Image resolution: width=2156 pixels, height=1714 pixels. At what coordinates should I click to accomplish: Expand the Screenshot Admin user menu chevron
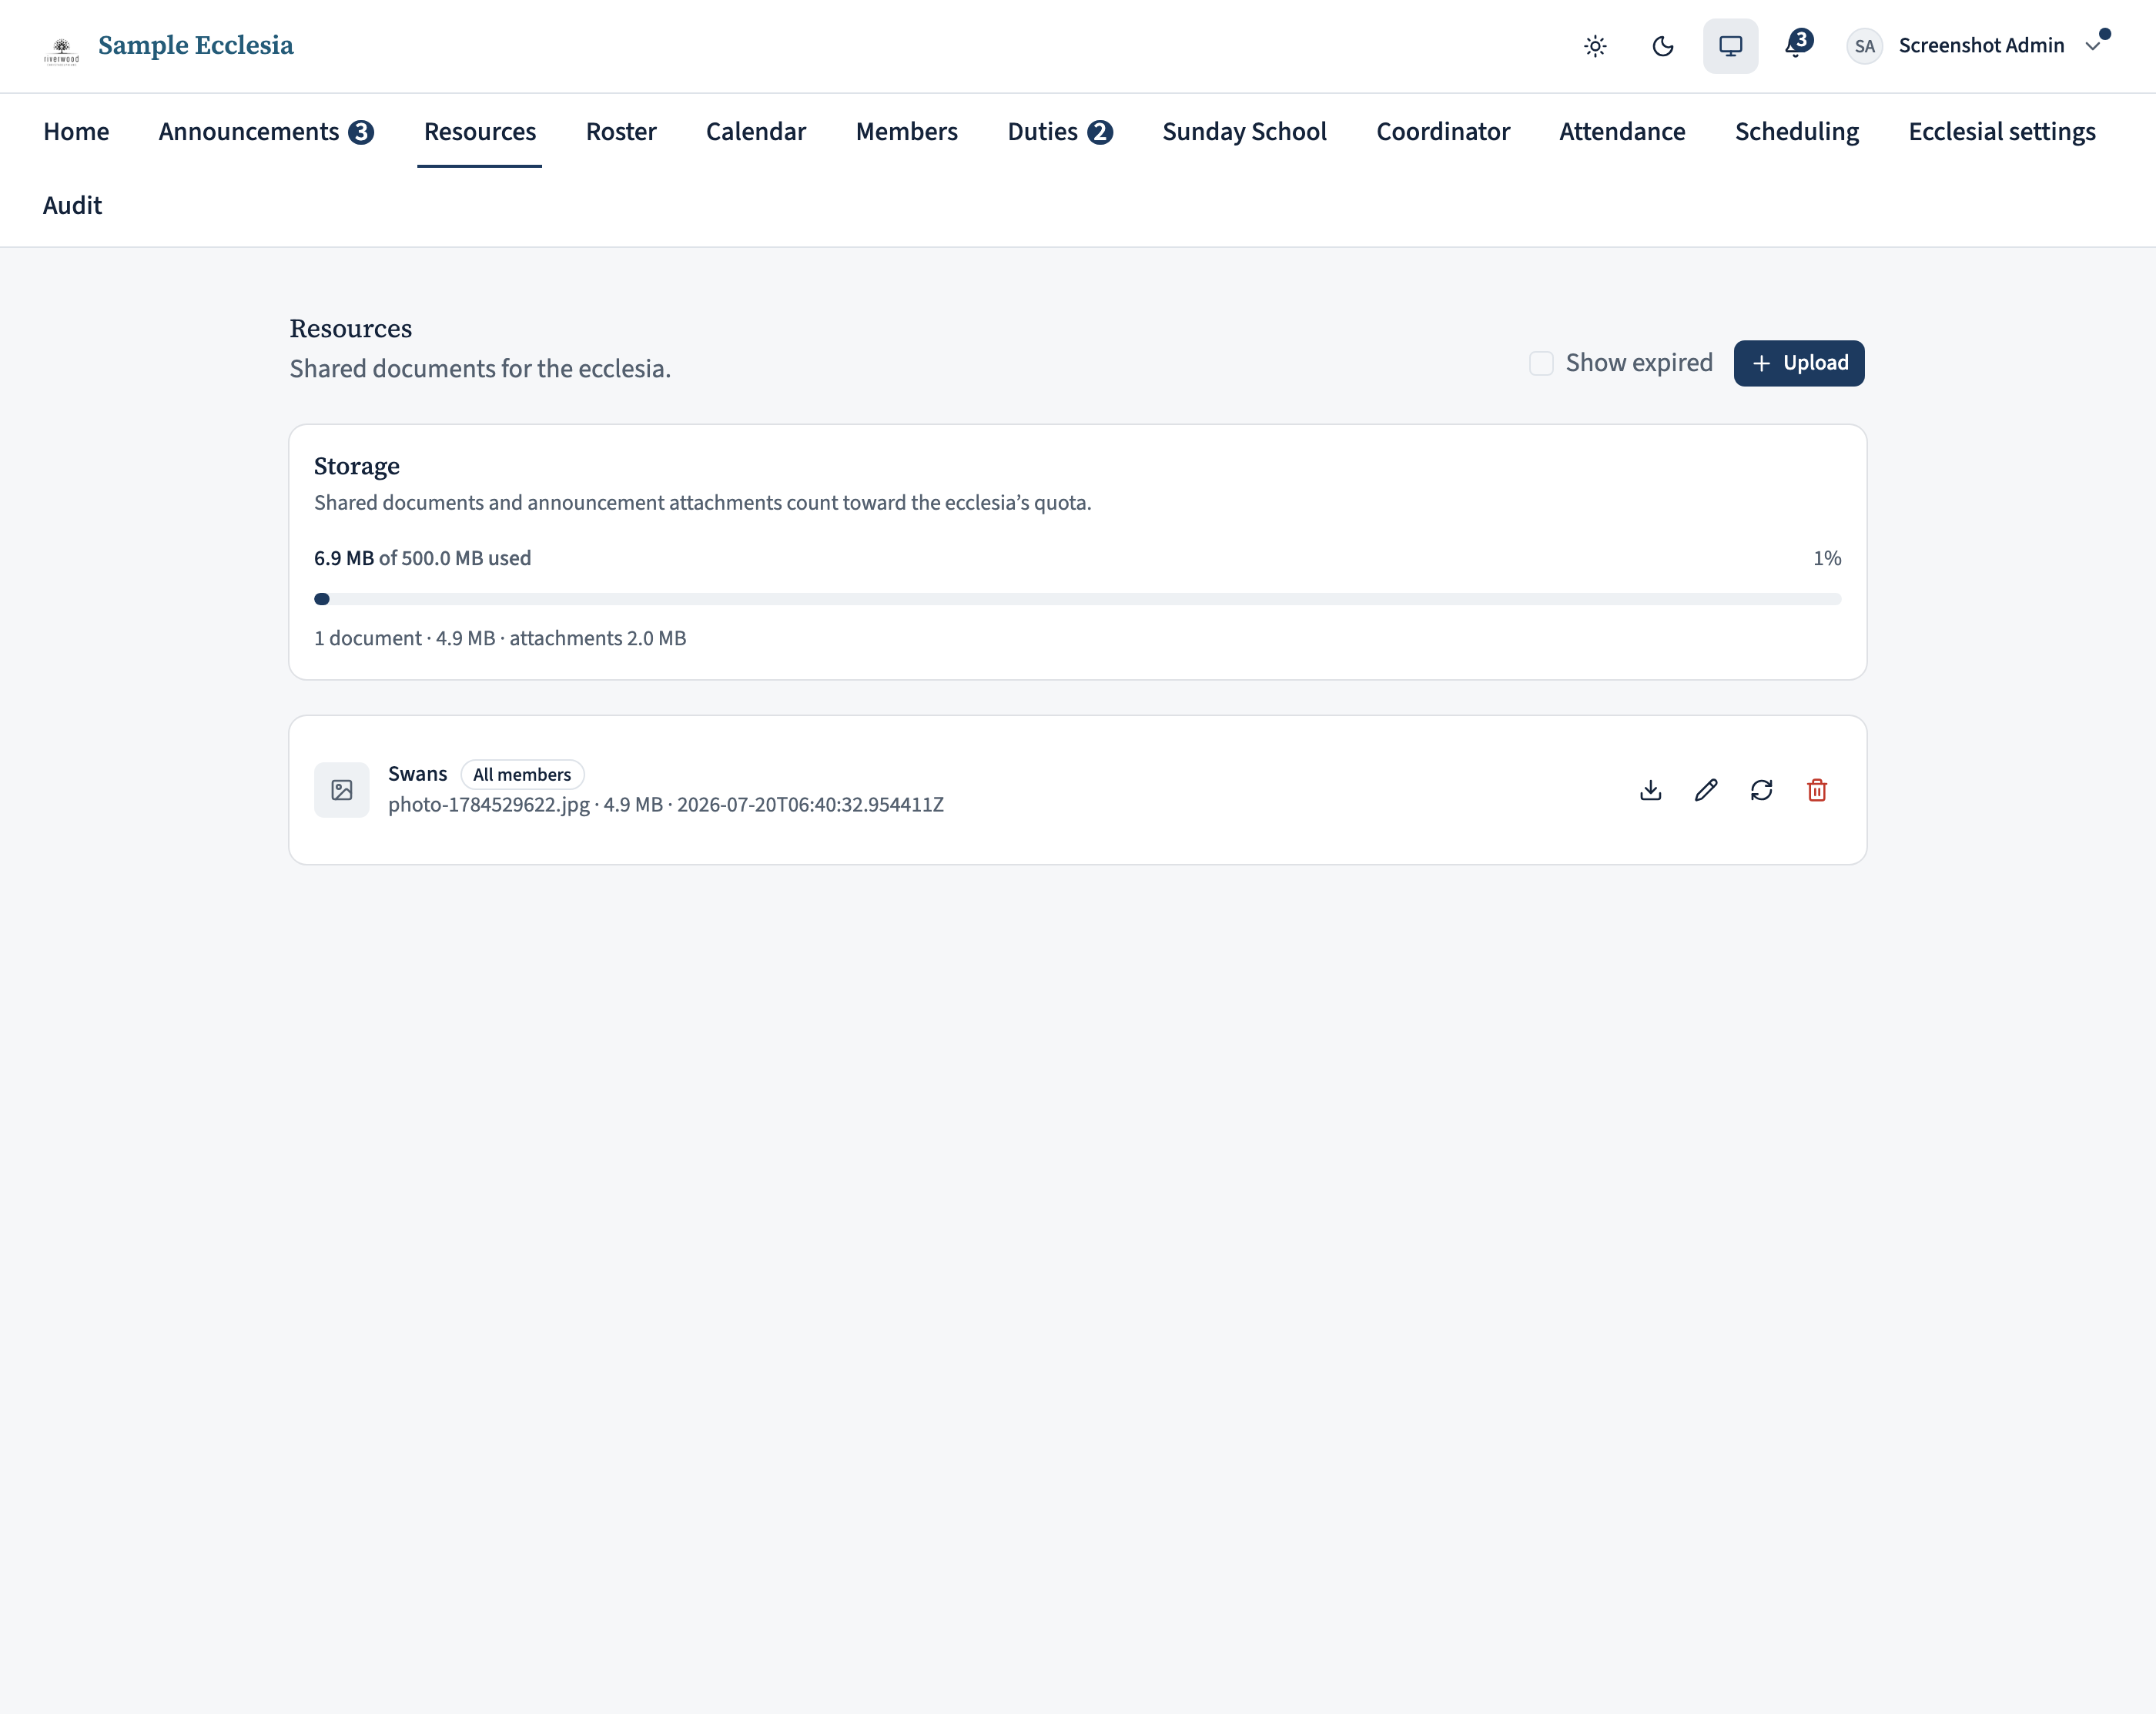(x=2092, y=46)
